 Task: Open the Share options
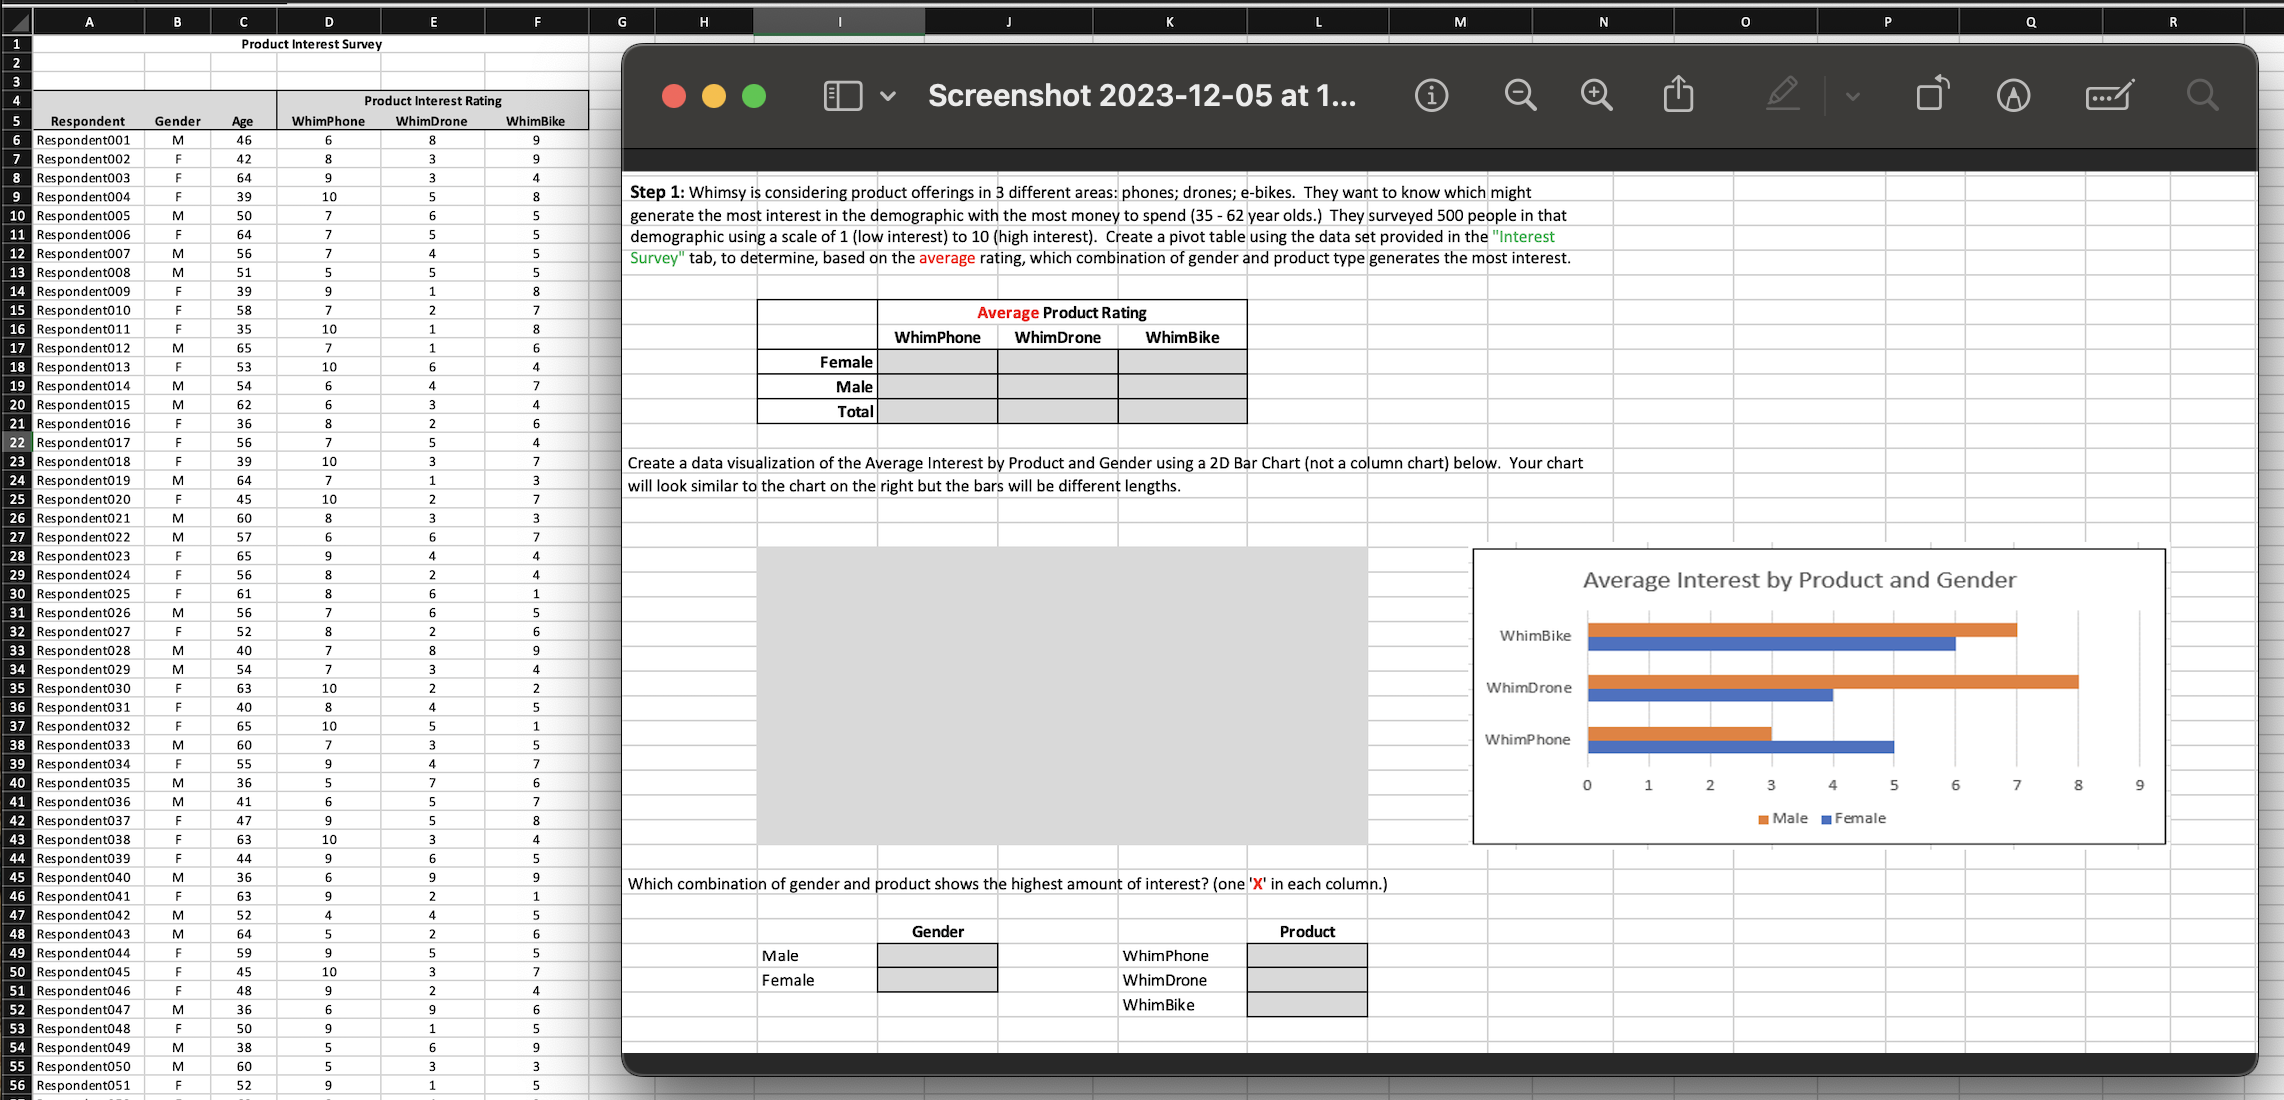(1678, 94)
